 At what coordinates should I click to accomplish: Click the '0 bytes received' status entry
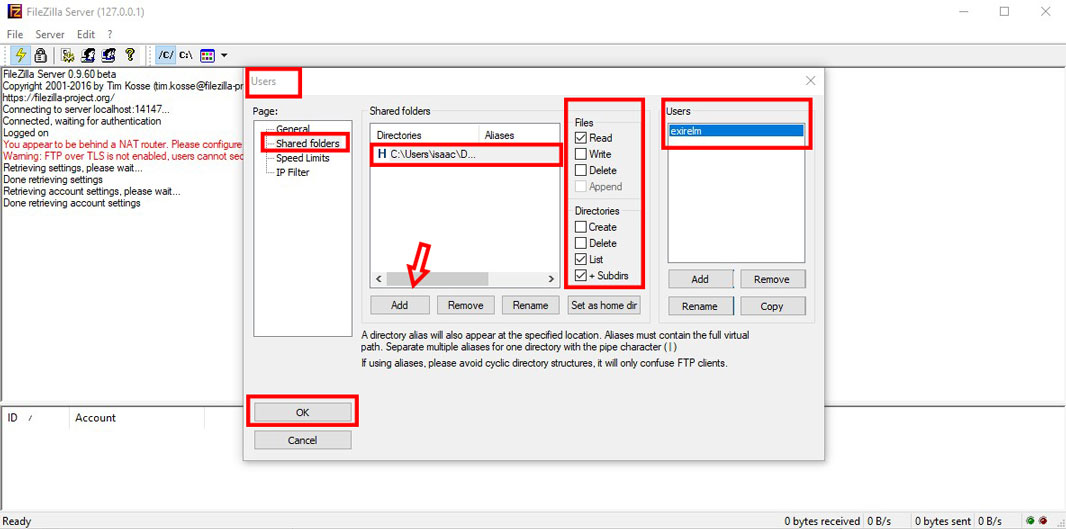[x=821, y=522]
